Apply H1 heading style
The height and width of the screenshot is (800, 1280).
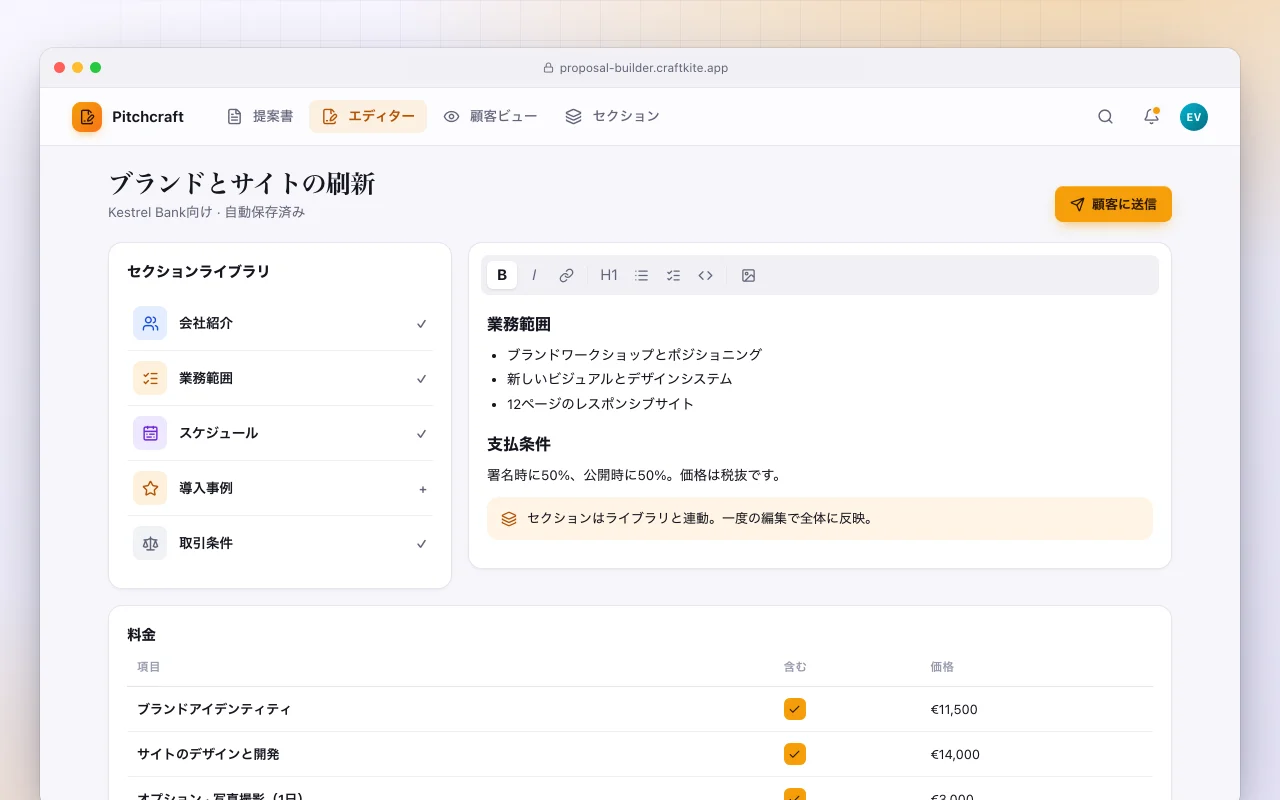coord(609,275)
